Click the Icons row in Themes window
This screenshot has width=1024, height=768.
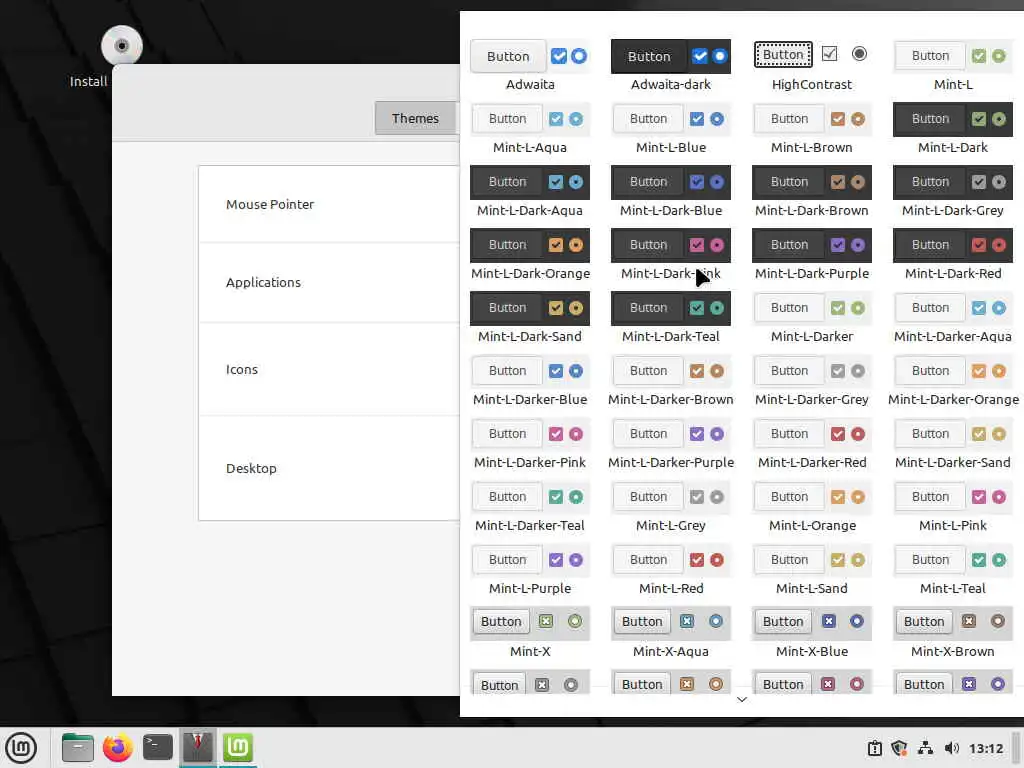pos(329,370)
